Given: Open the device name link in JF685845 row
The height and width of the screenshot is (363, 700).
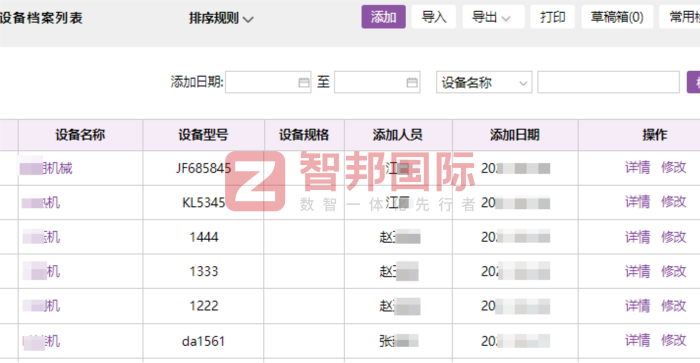Looking at the screenshot, I should [46, 168].
